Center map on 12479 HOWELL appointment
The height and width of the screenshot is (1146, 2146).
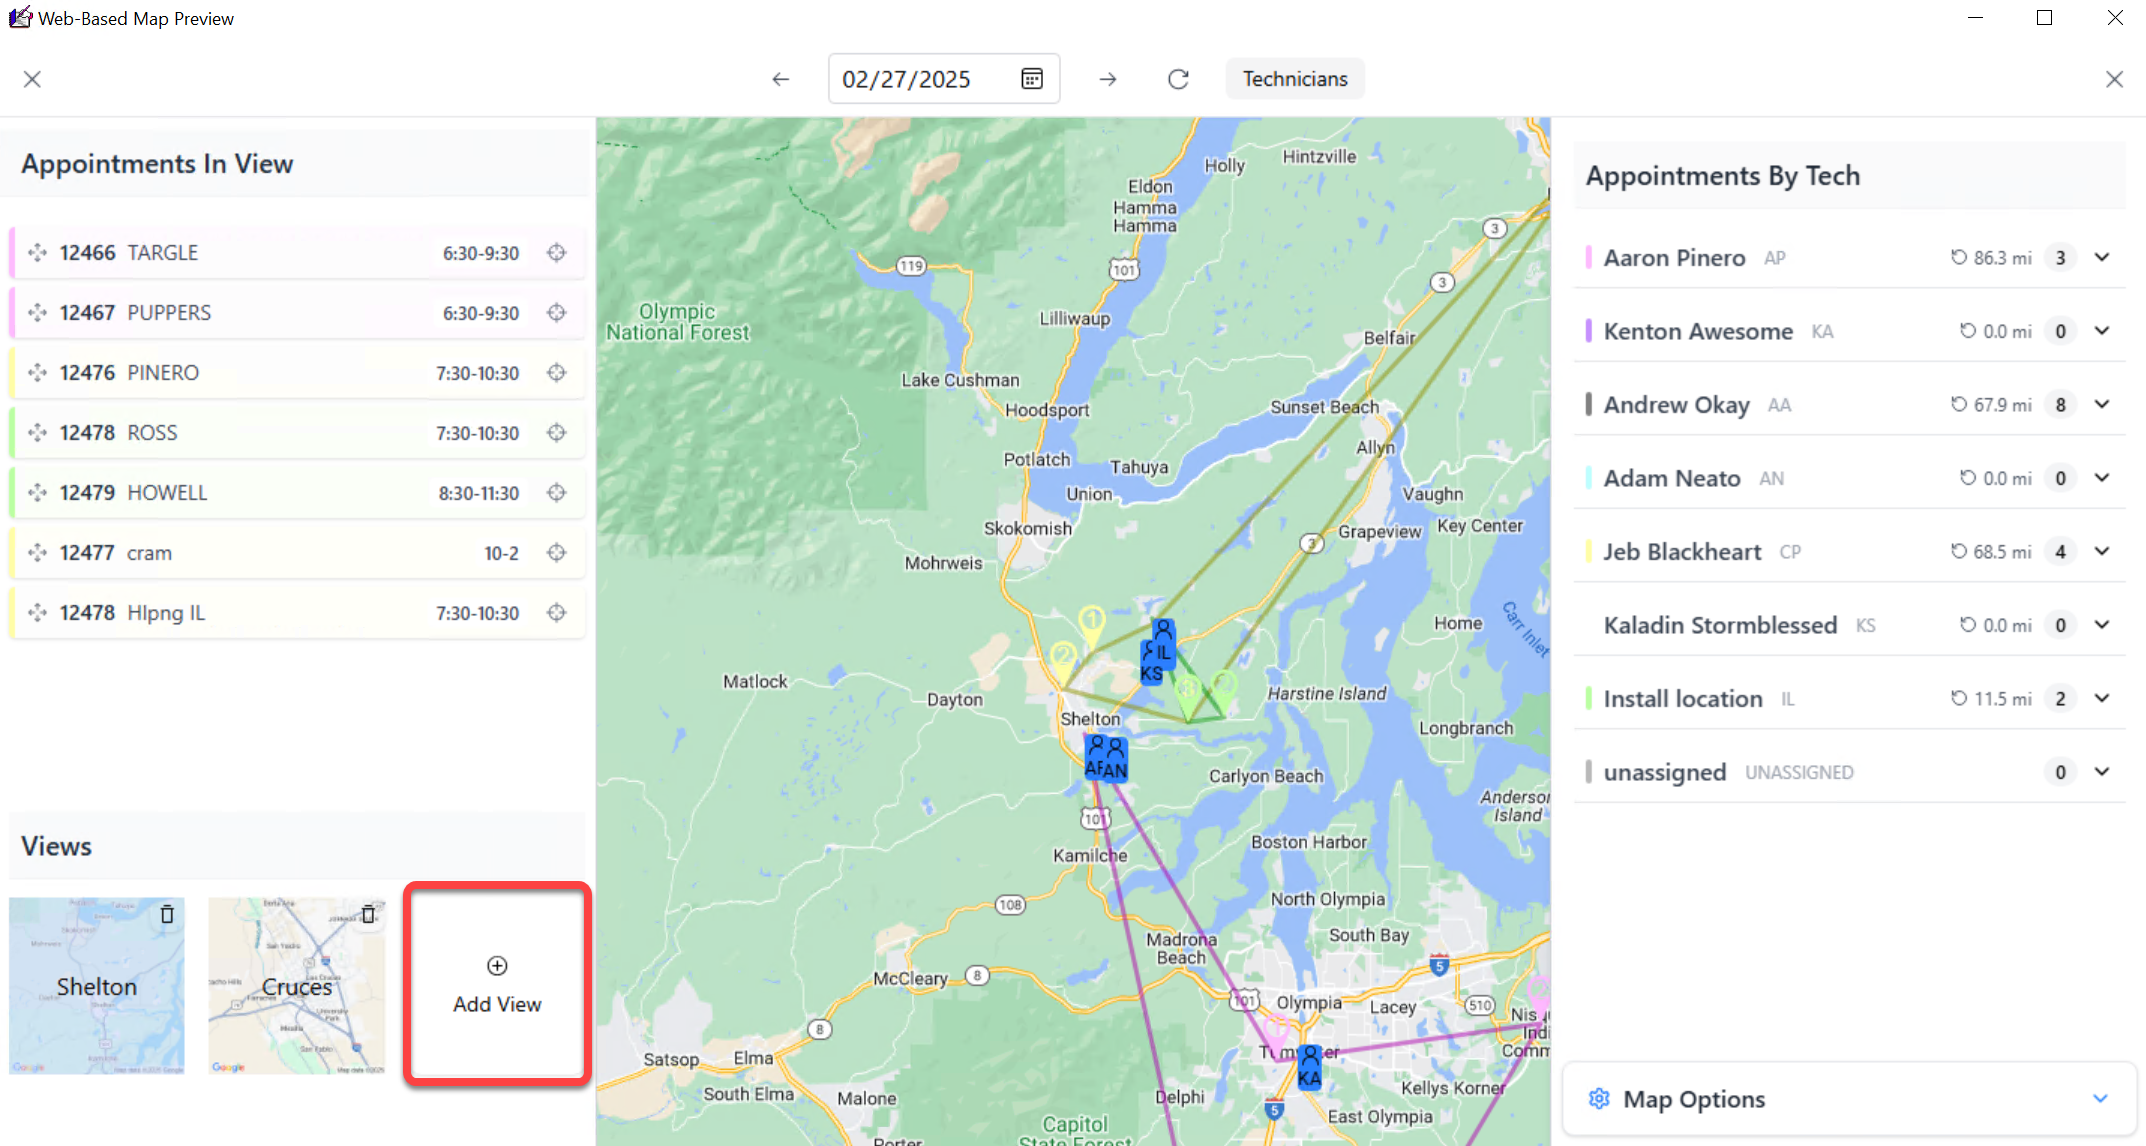(x=557, y=493)
